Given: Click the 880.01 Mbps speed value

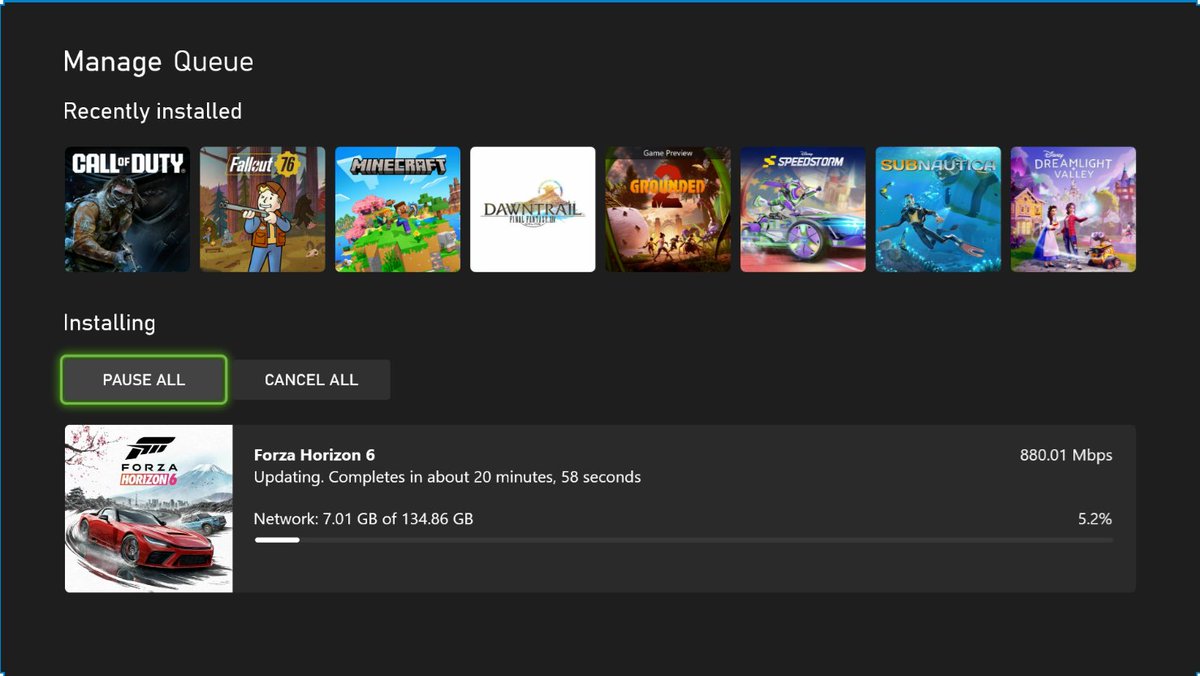Looking at the screenshot, I should (x=1066, y=455).
